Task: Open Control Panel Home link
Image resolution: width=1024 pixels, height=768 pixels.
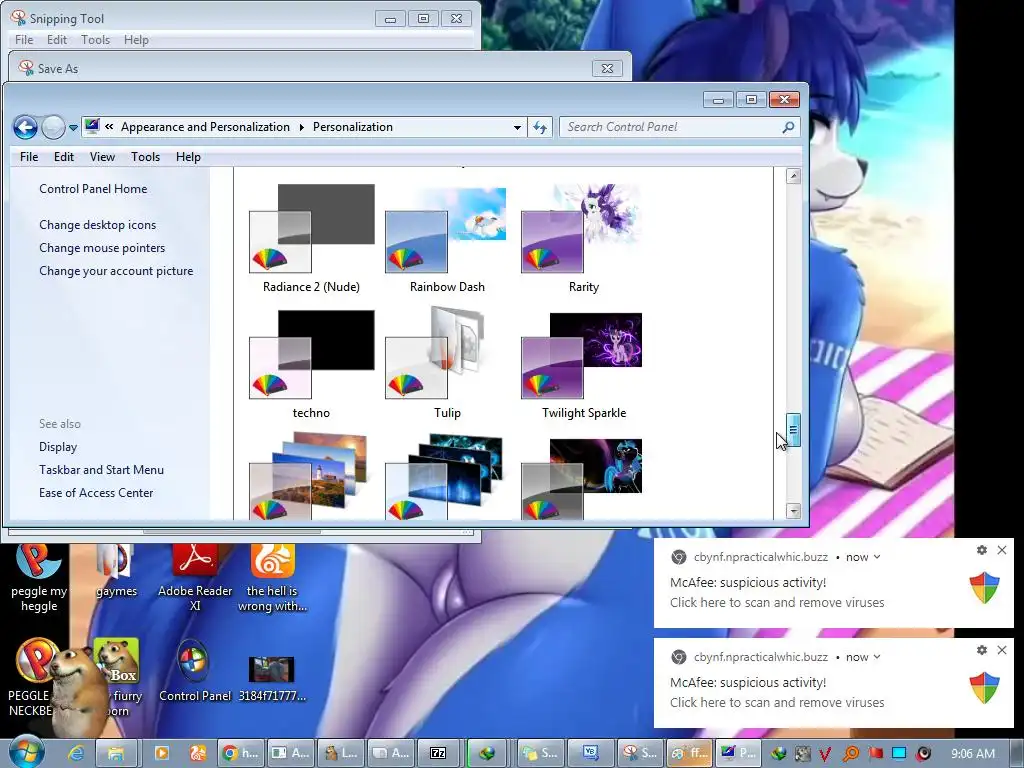Action: click(x=93, y=189)
